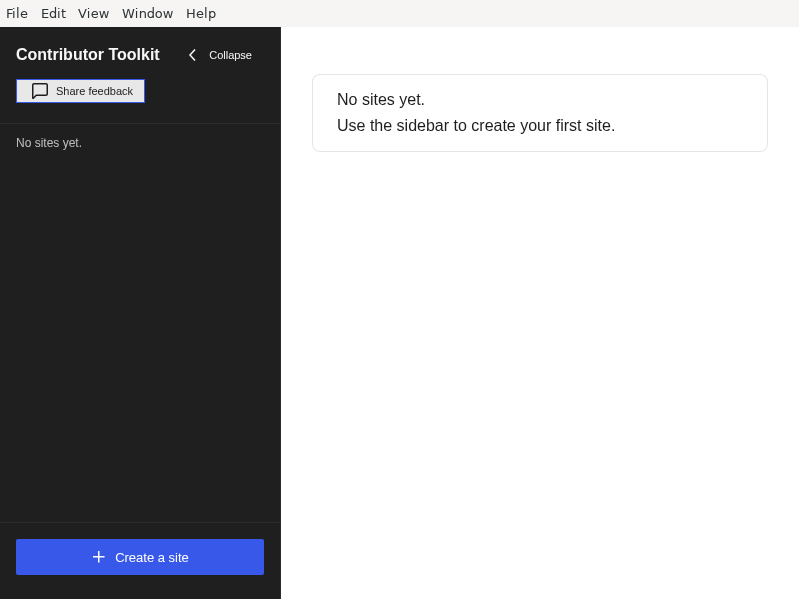Viewport: 799px width, 599px height.
Task: Click the Share feedback button
Action: click(81, 91)
